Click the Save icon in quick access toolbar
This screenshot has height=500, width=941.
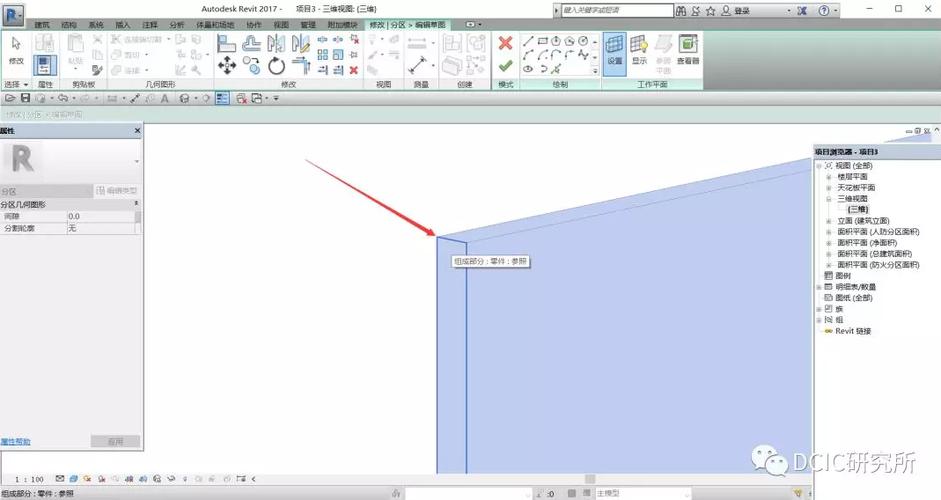pos(25,98)
